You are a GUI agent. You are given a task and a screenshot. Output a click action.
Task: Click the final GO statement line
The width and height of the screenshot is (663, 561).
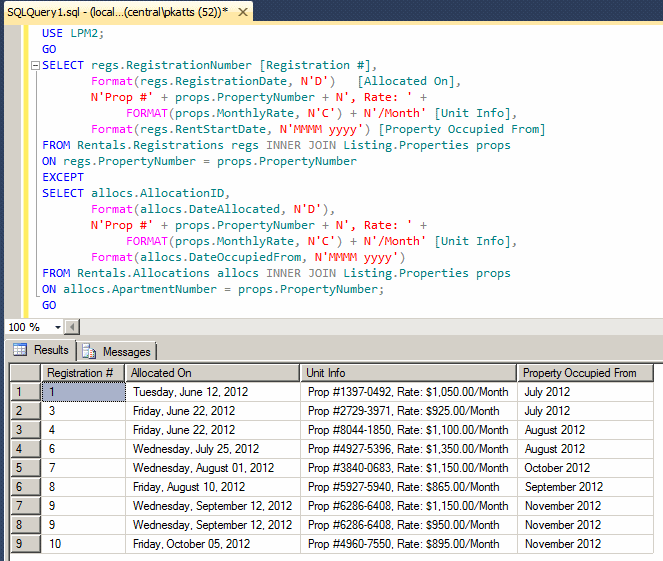coord(49,305)
